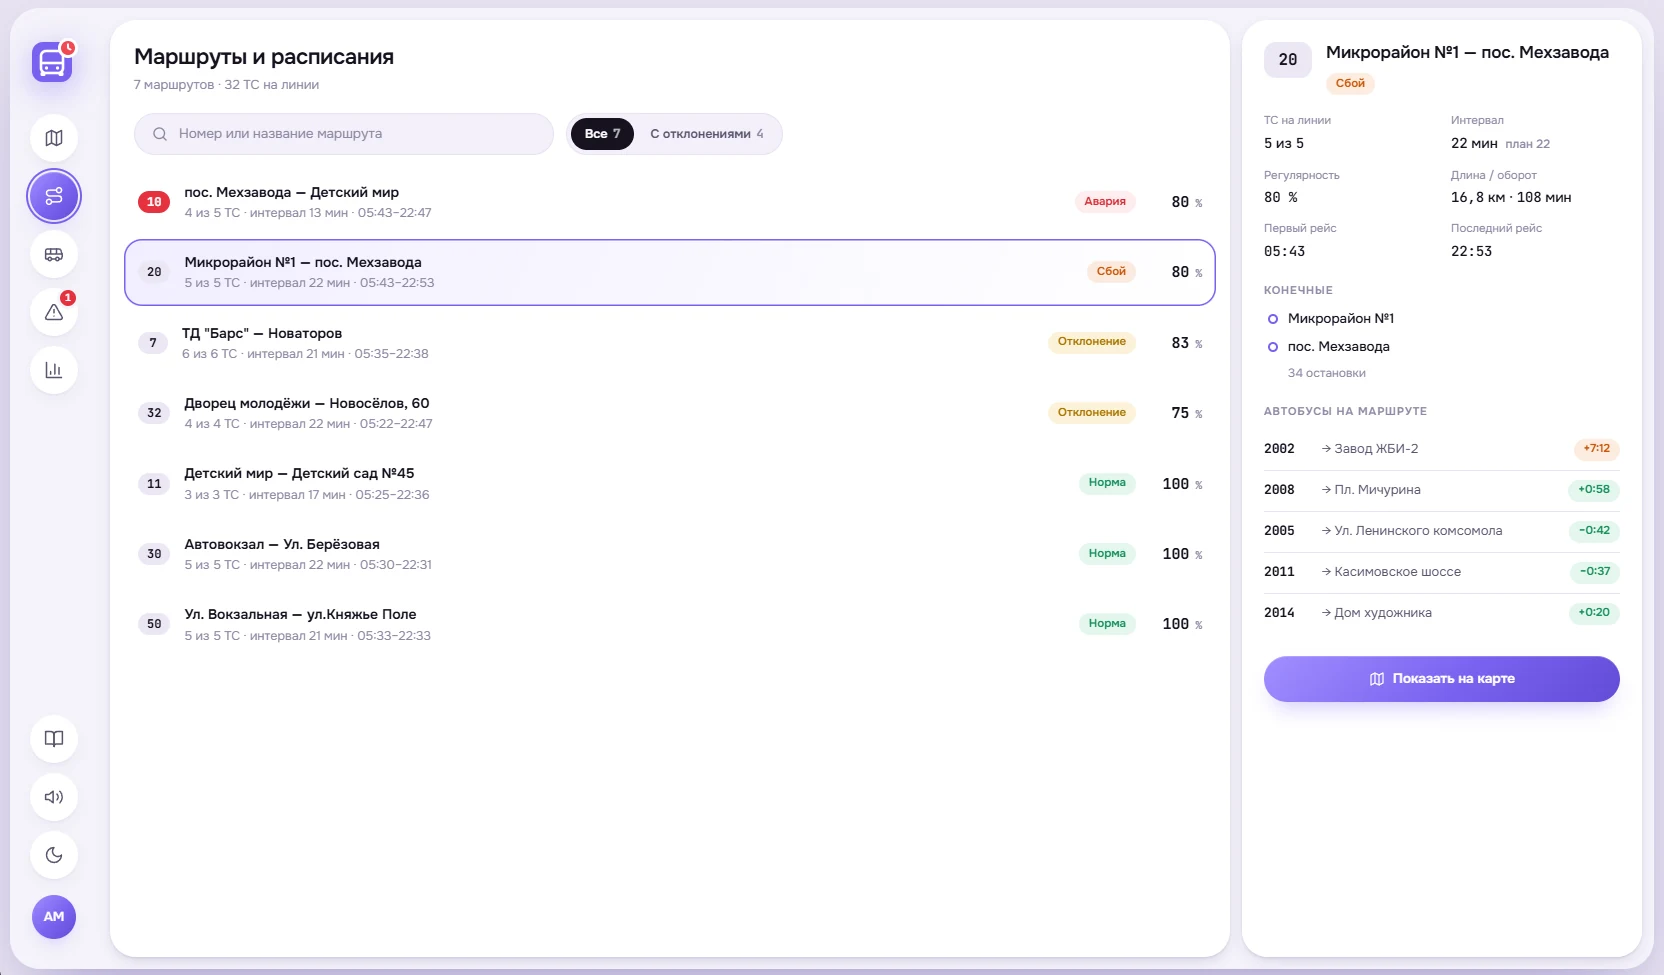1664x975 pixels.
Task: Open route 'Детский мир — Детский сад №45'
Action: pos(670,484)
